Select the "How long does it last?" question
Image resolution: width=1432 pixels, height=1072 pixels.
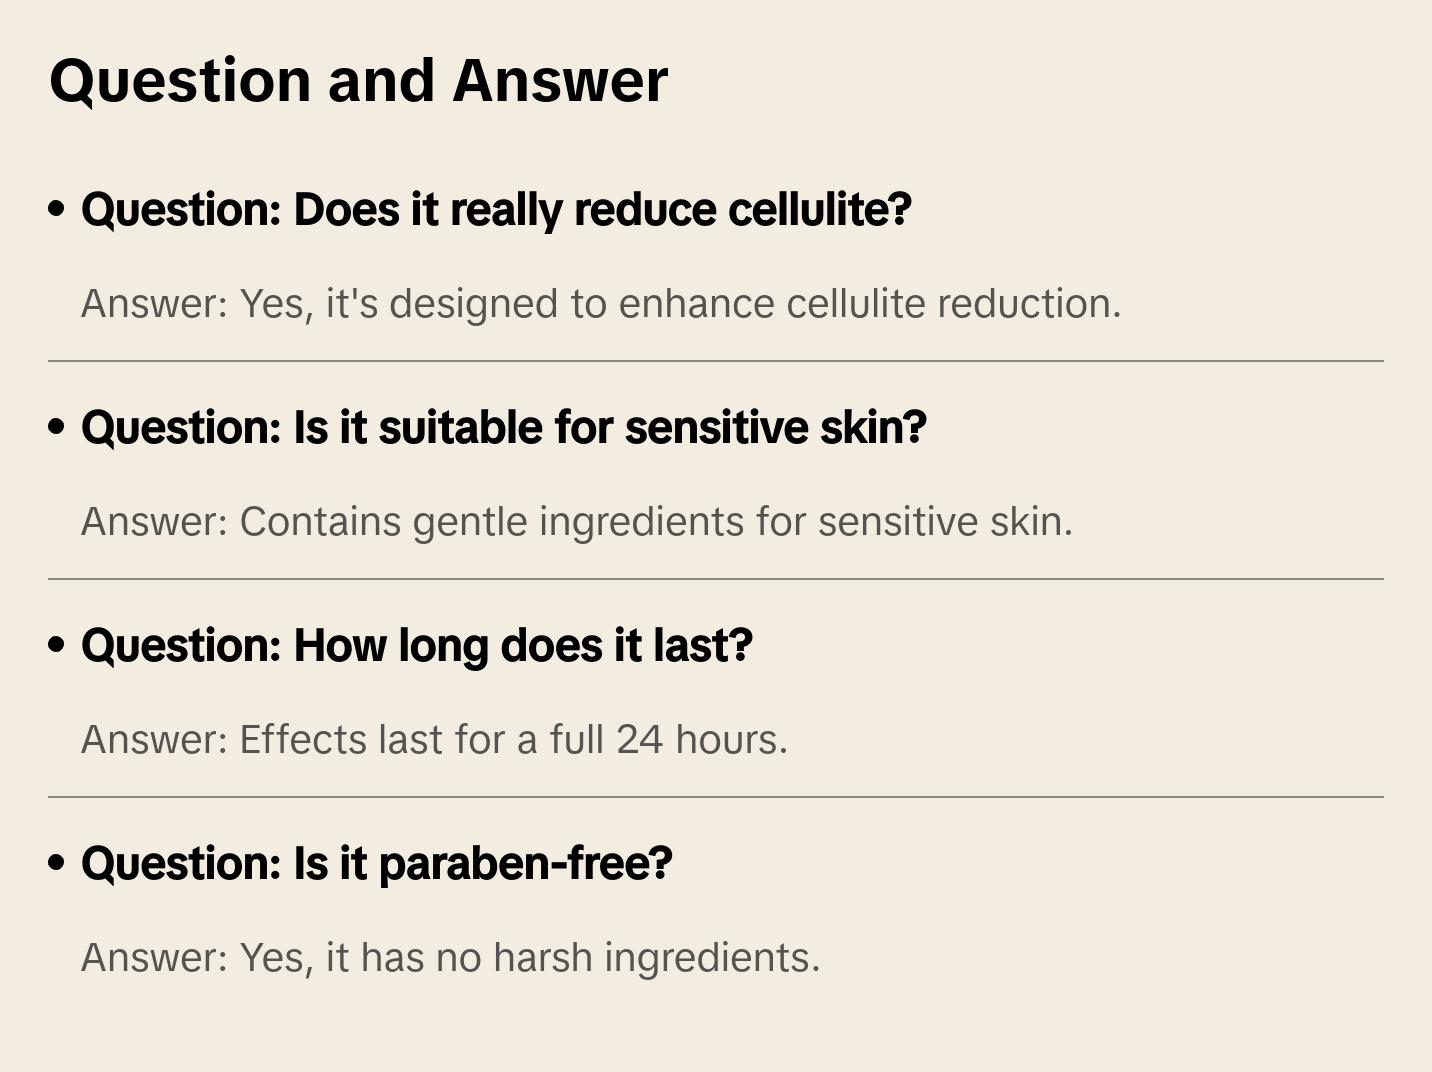416,646
